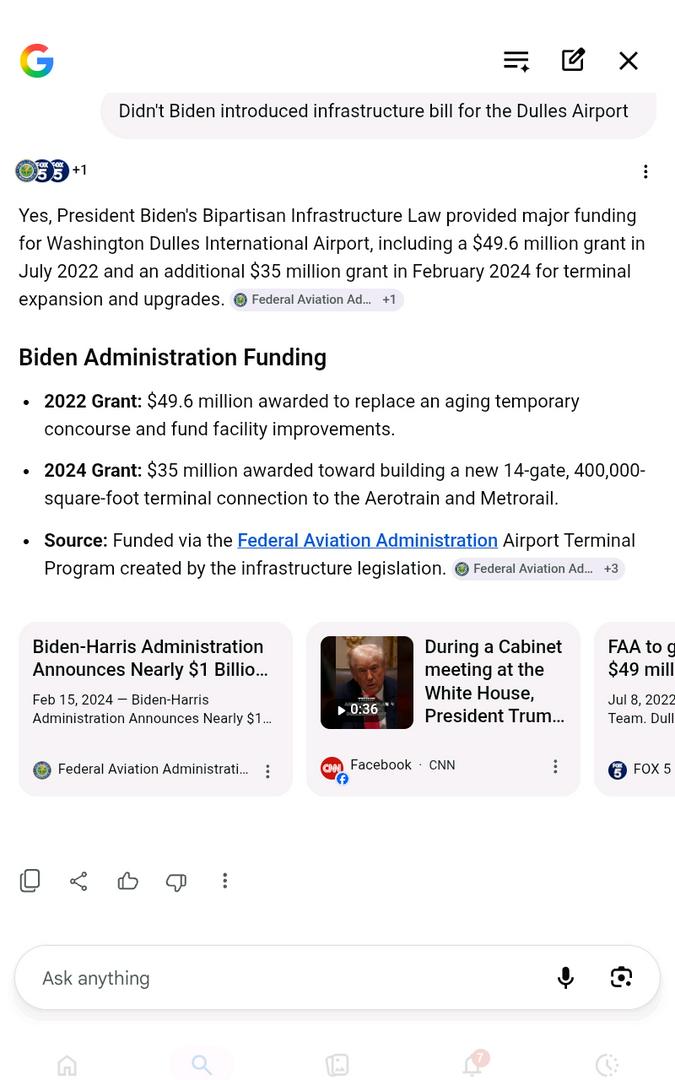This screenshot has height=1080, width=675.
Task: Share this answer
Action: [x=79, y=881]
